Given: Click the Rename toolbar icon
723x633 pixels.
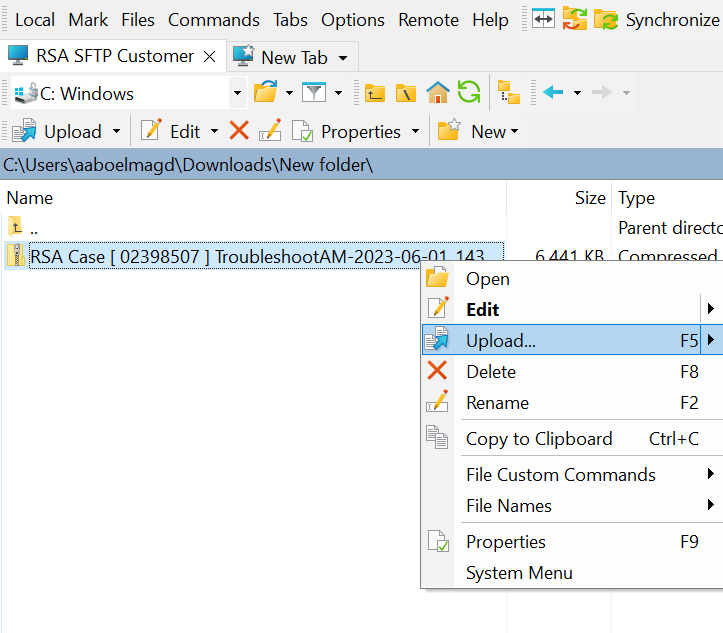Looking at the screenshot, I should pos(270,131).
